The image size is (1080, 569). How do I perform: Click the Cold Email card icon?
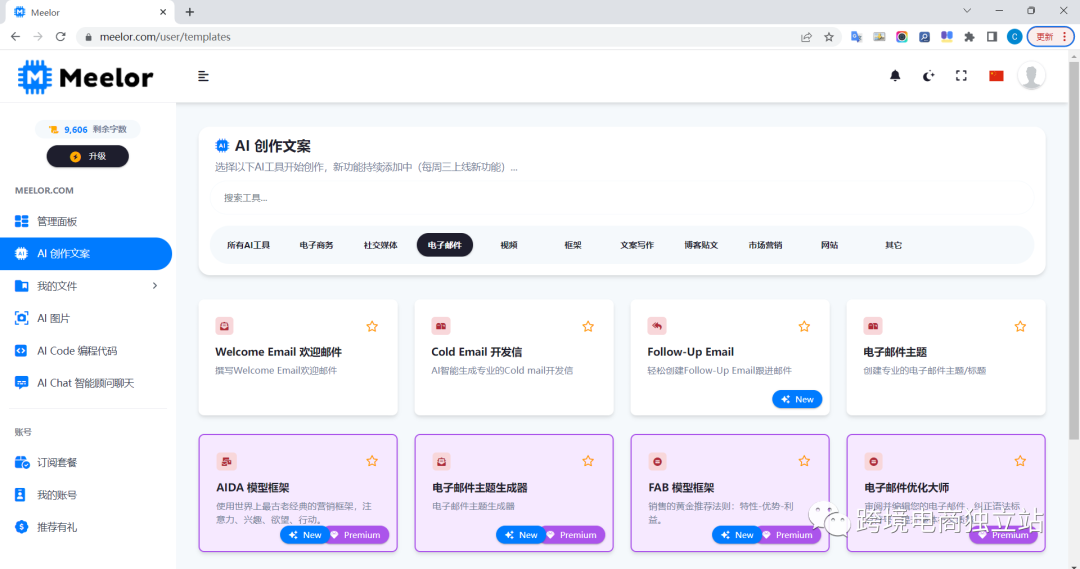click(441, 326)
